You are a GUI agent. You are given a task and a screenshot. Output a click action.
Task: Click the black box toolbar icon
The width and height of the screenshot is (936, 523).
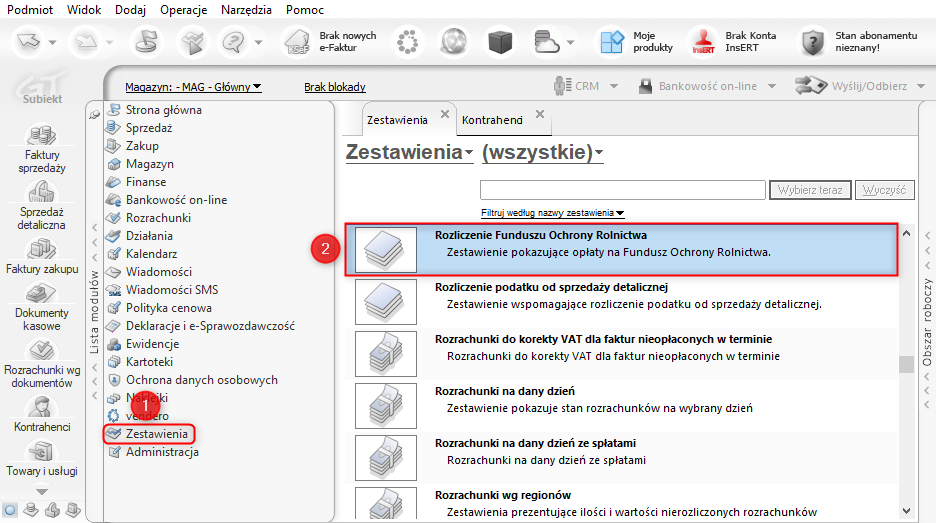[500, 42]
